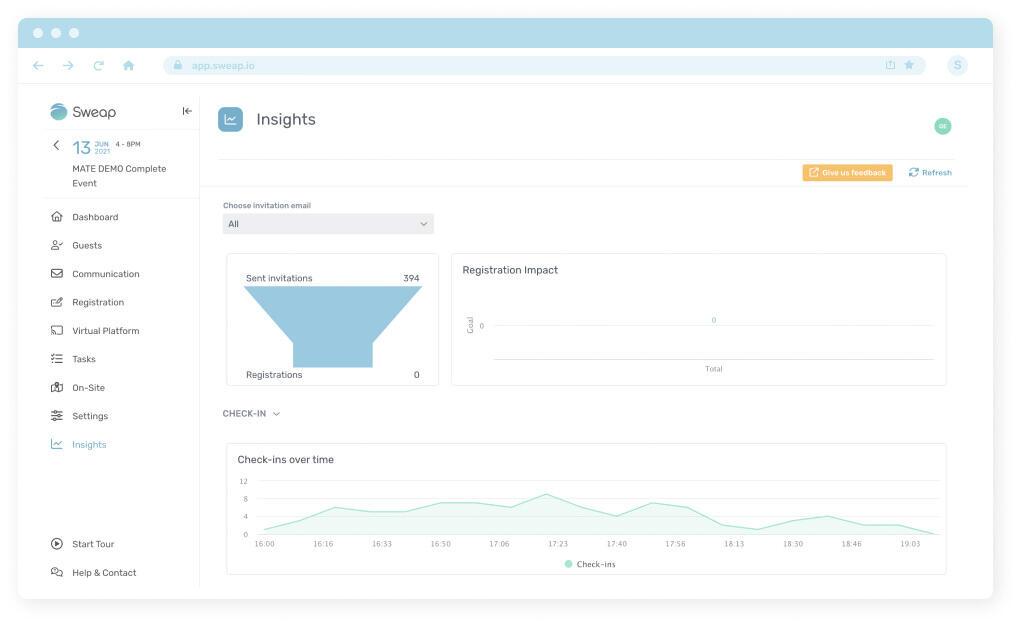Open the Choose invitation email dropdown
Image resolution: width=1019 pixels, height=625 pixels.
point(328,224)
